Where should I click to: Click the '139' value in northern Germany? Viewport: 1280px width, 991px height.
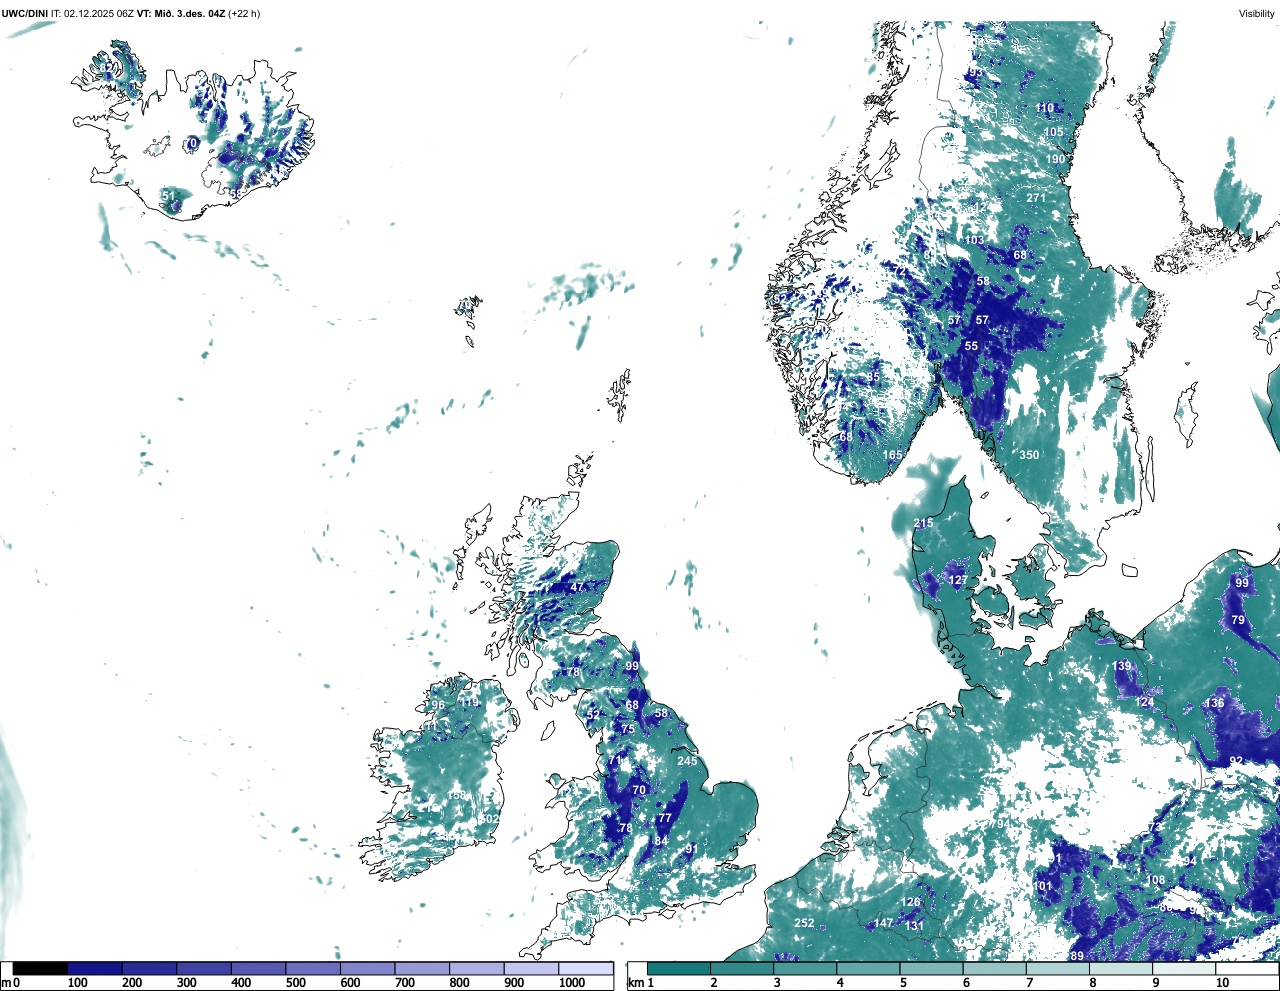1122,666
